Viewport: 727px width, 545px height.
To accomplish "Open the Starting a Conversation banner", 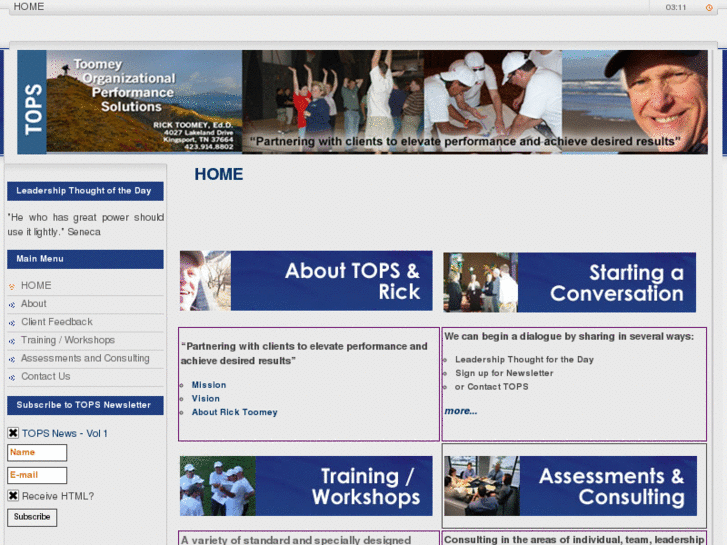I will (x=570, y=282).
